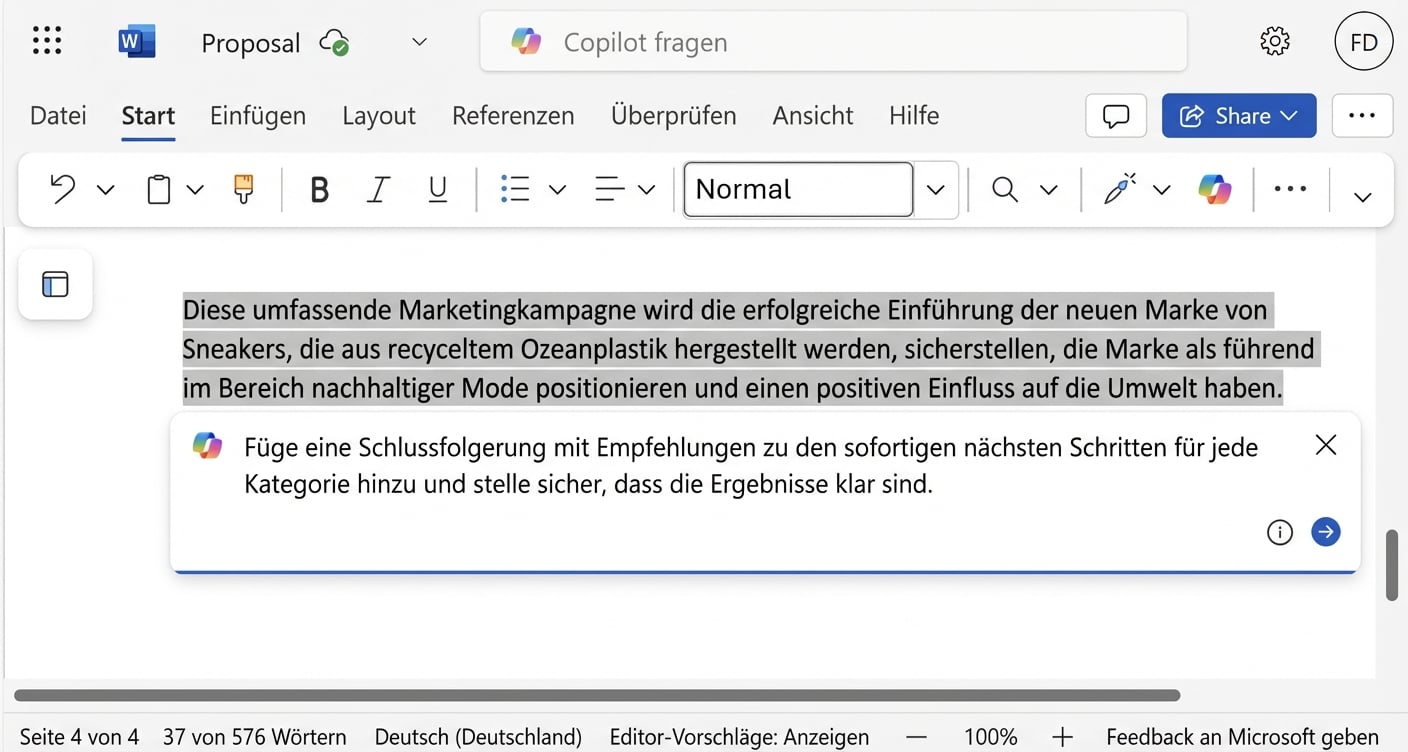
Task: Open the navigation pane icon on the left
Action: pyautogui.click(x=54, y=284)
